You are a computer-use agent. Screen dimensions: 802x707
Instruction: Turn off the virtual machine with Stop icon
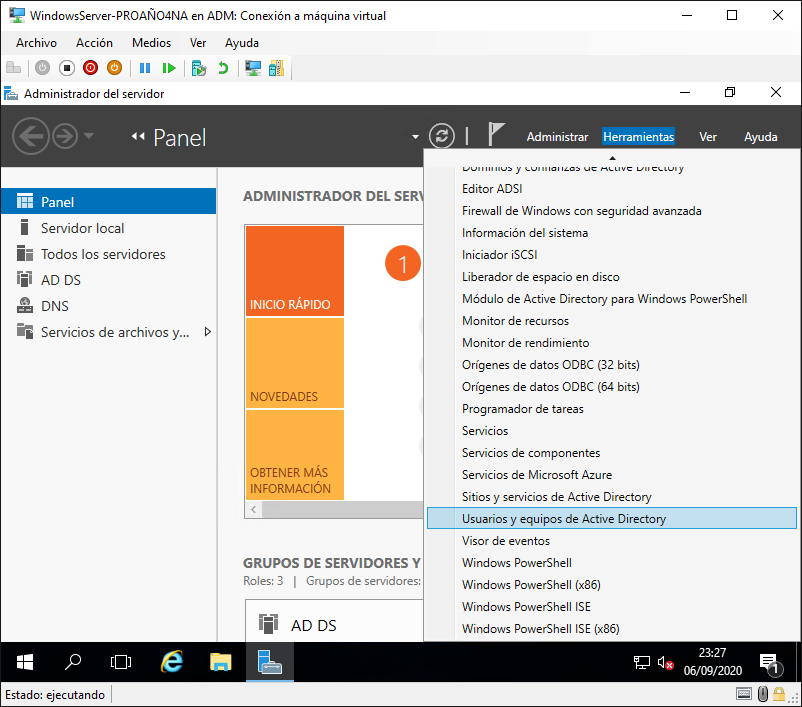tap(66, 68)
